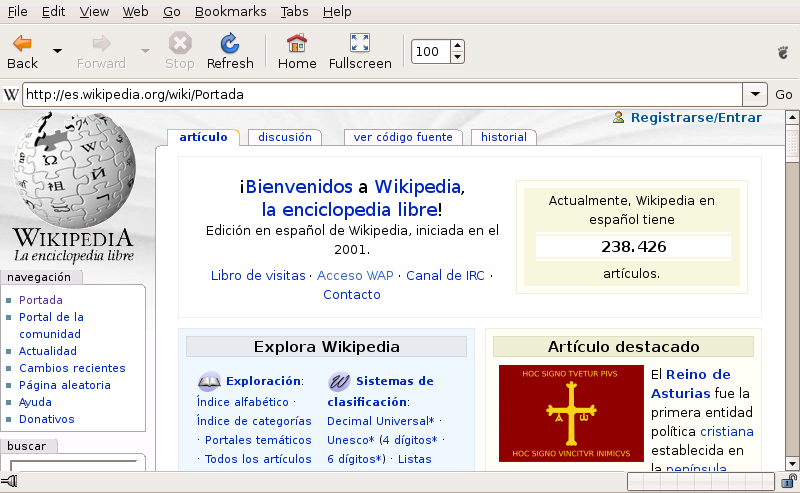Decrease zoom with the down stepper arrow
Viewport: 800px width, 493px height.
458,57
